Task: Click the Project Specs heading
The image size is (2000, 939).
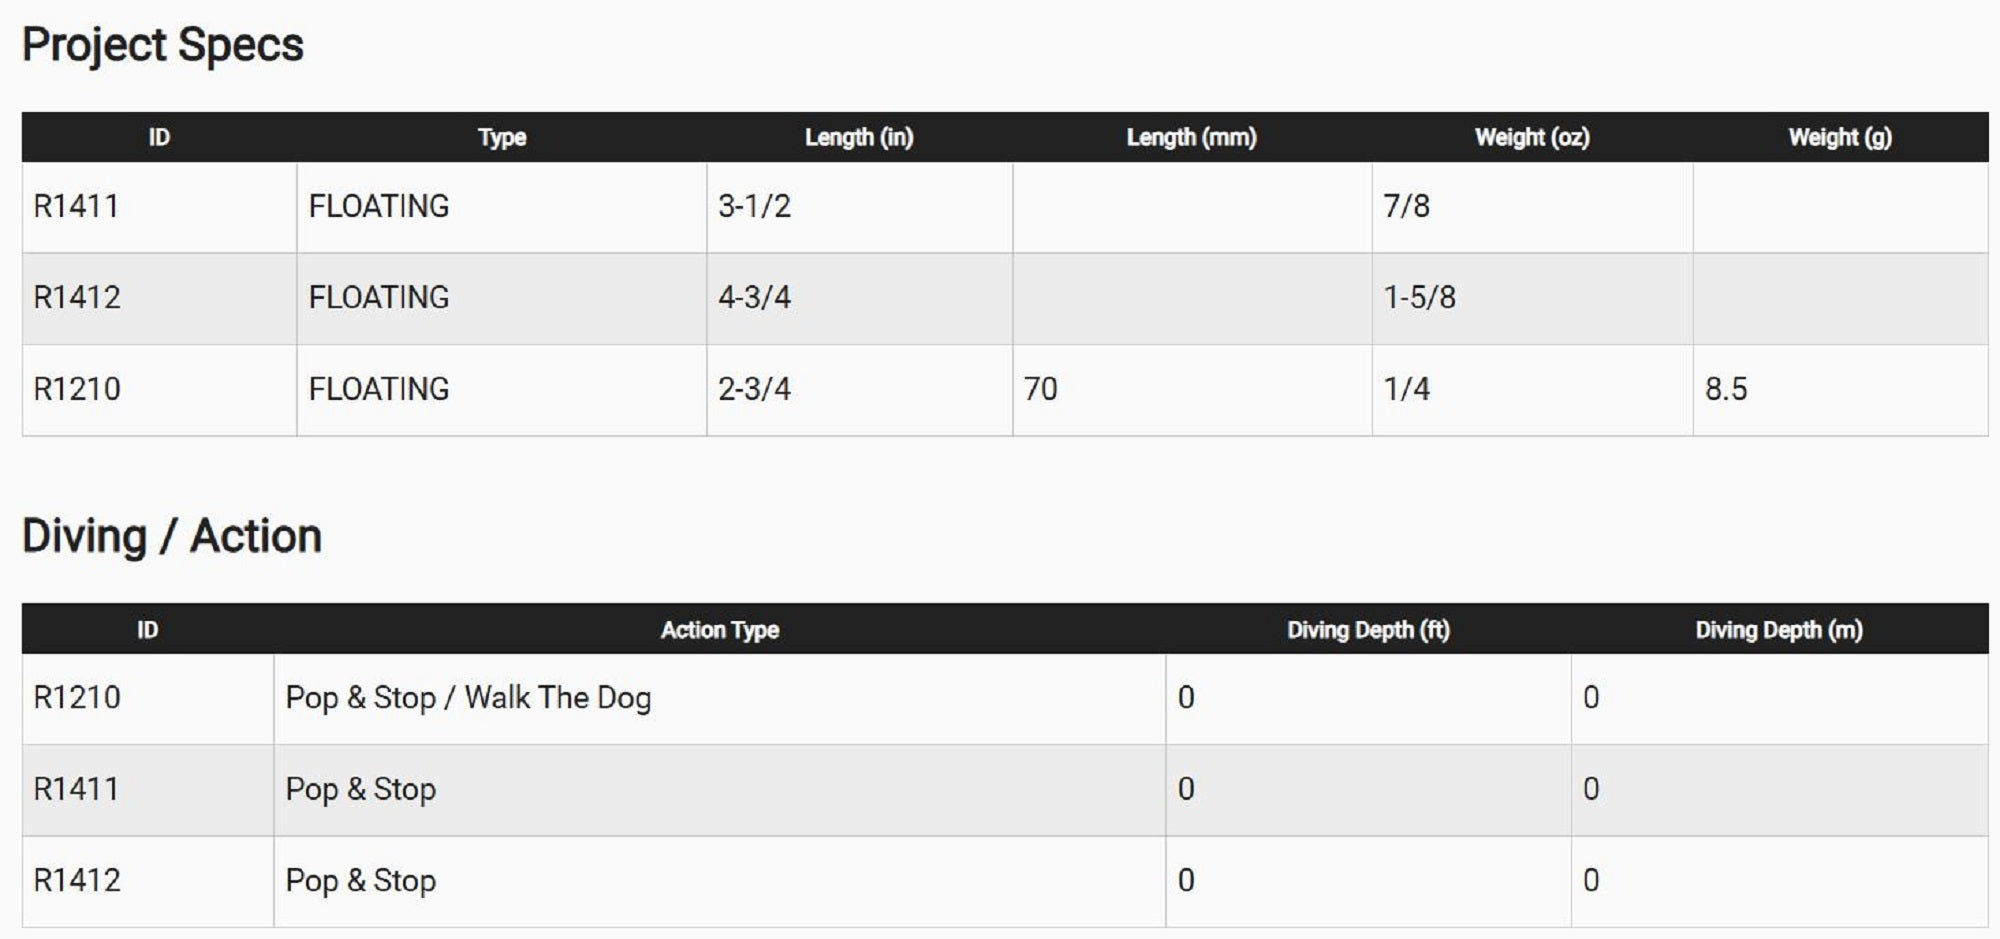Action: coord(163,45)
